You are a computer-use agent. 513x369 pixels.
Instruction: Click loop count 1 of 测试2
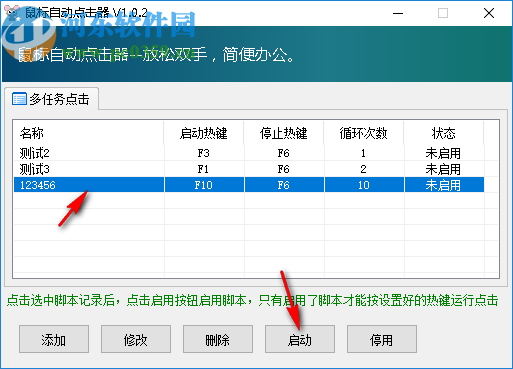[363, 153]
